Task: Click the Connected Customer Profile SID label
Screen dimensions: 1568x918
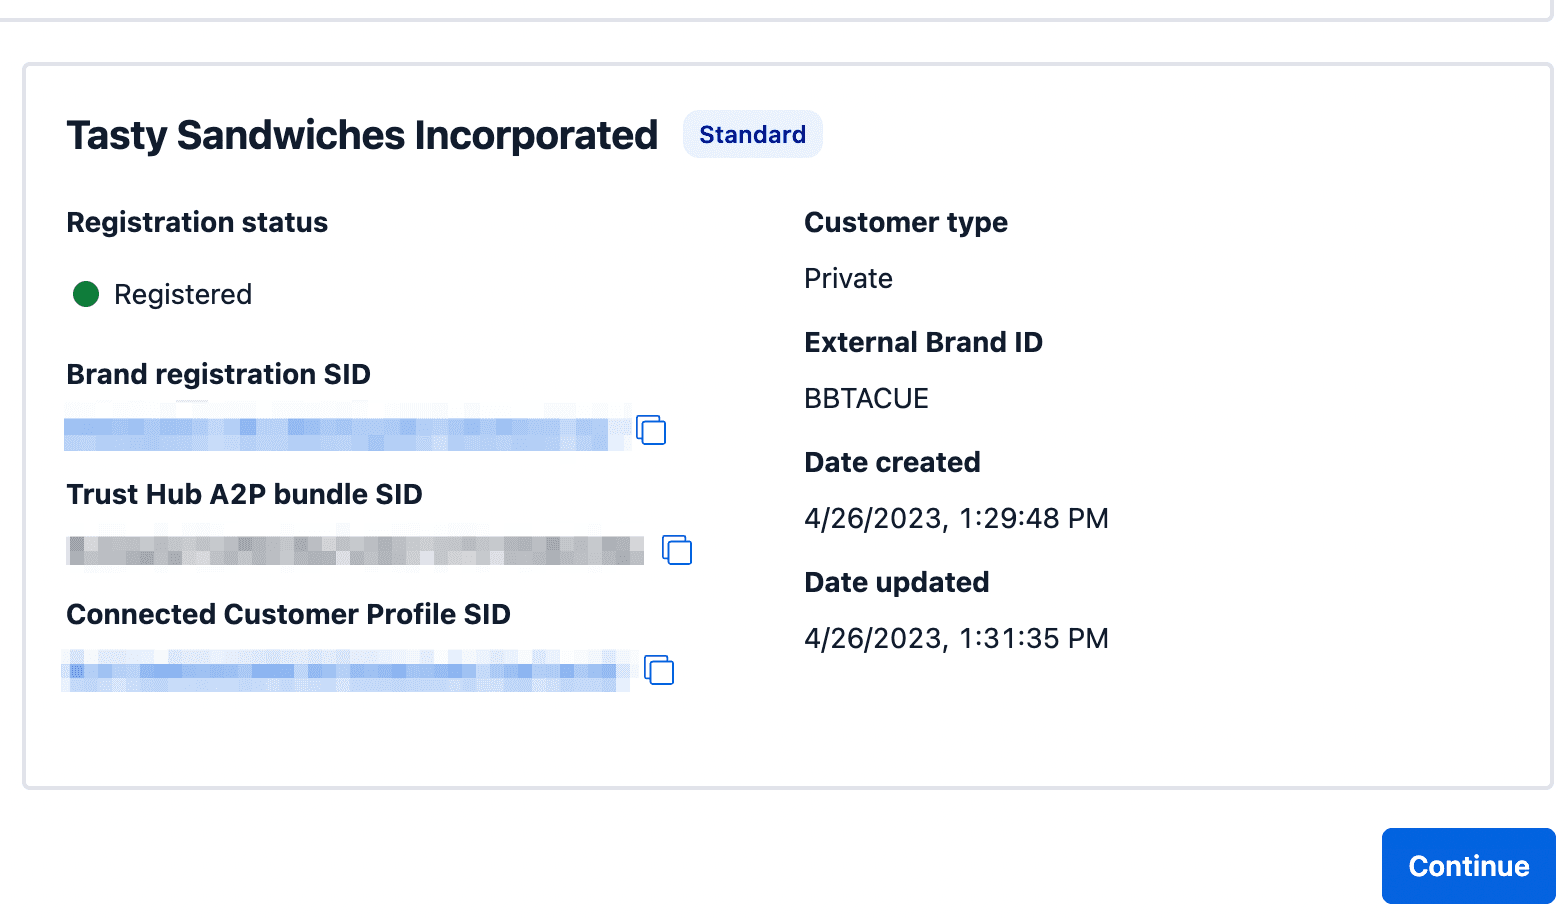Action: click(x=288, y=614)
